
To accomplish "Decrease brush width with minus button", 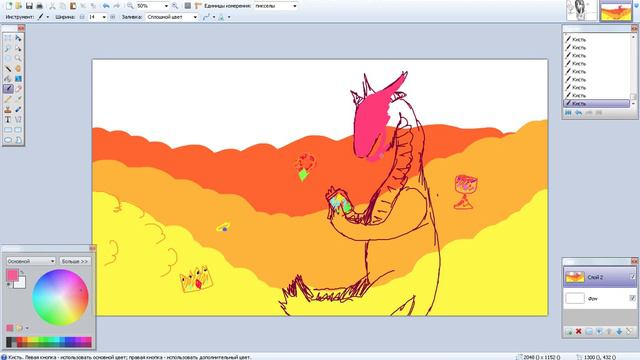I will coord(82,17).
